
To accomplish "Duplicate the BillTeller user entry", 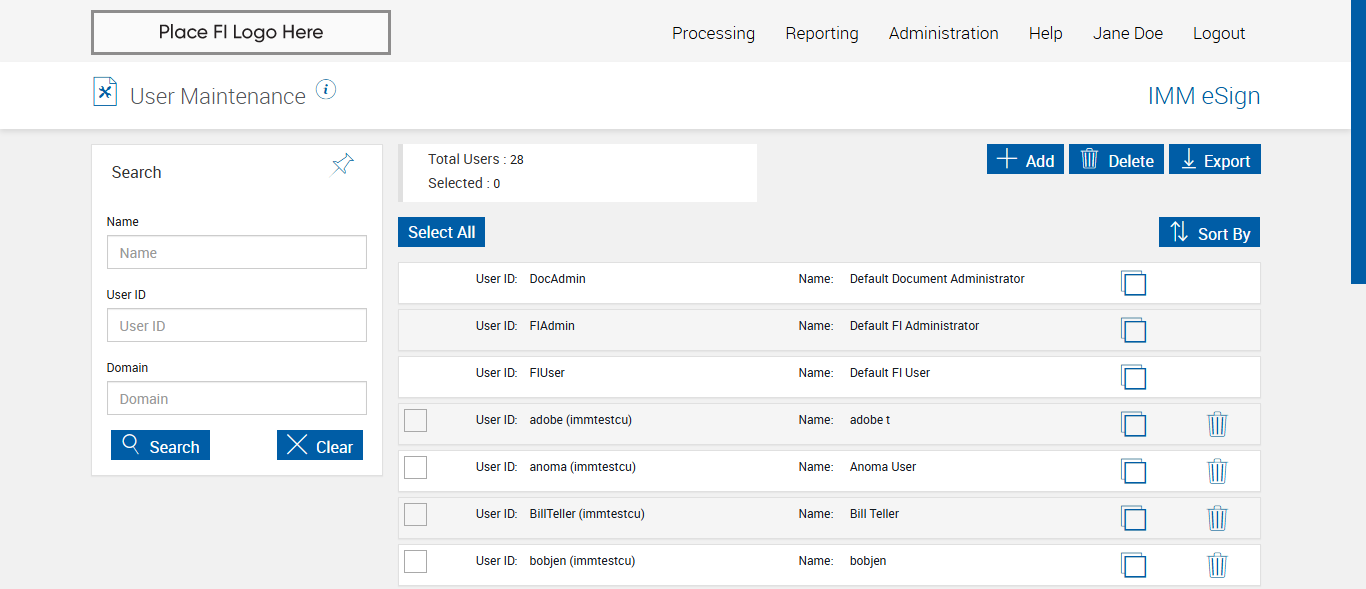I will tap(1133, 518).
